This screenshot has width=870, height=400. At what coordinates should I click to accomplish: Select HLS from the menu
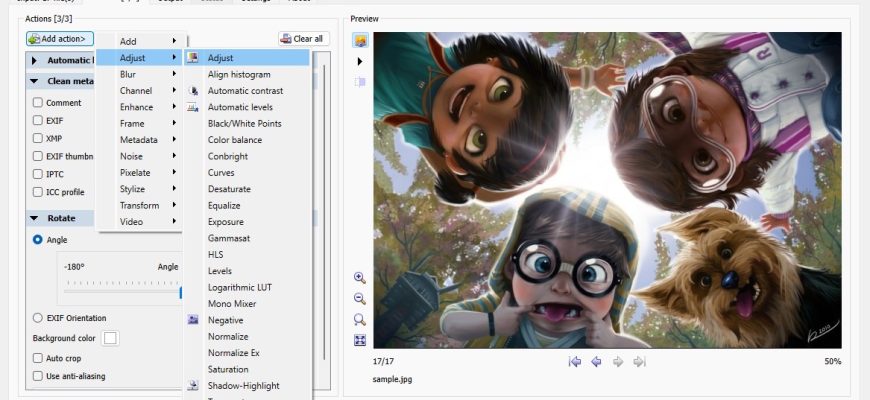tap(247, 255)
